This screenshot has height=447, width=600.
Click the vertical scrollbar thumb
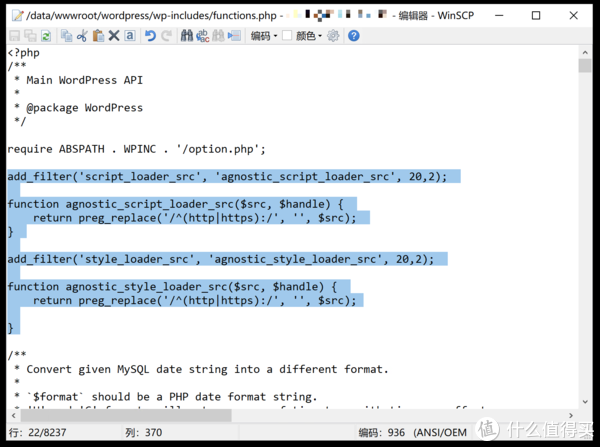[x=585, y=65]
